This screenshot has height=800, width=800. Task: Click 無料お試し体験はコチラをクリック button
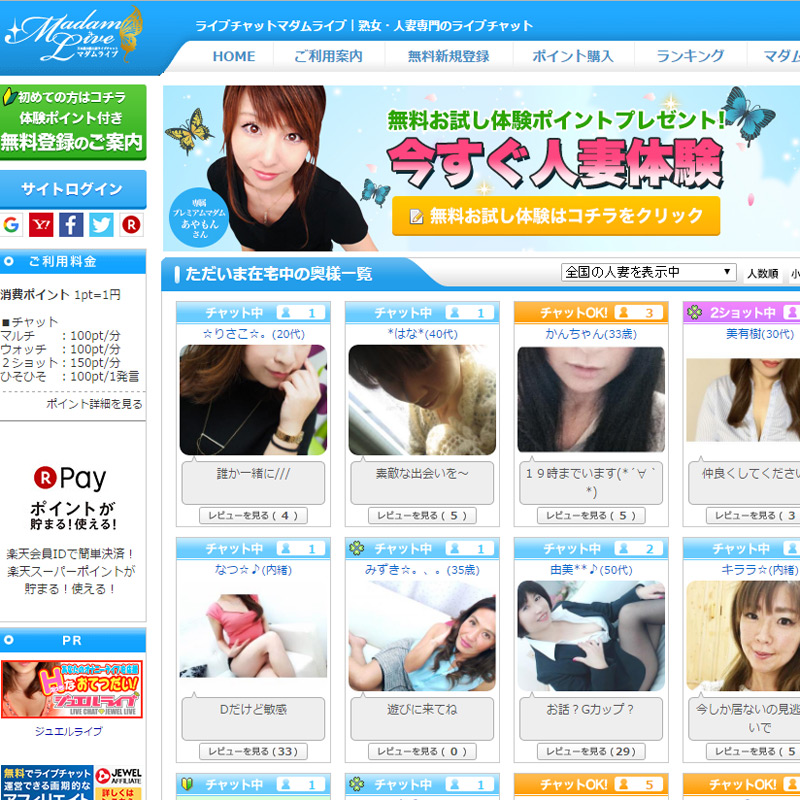pyautogui.click(x=556, y=216)
